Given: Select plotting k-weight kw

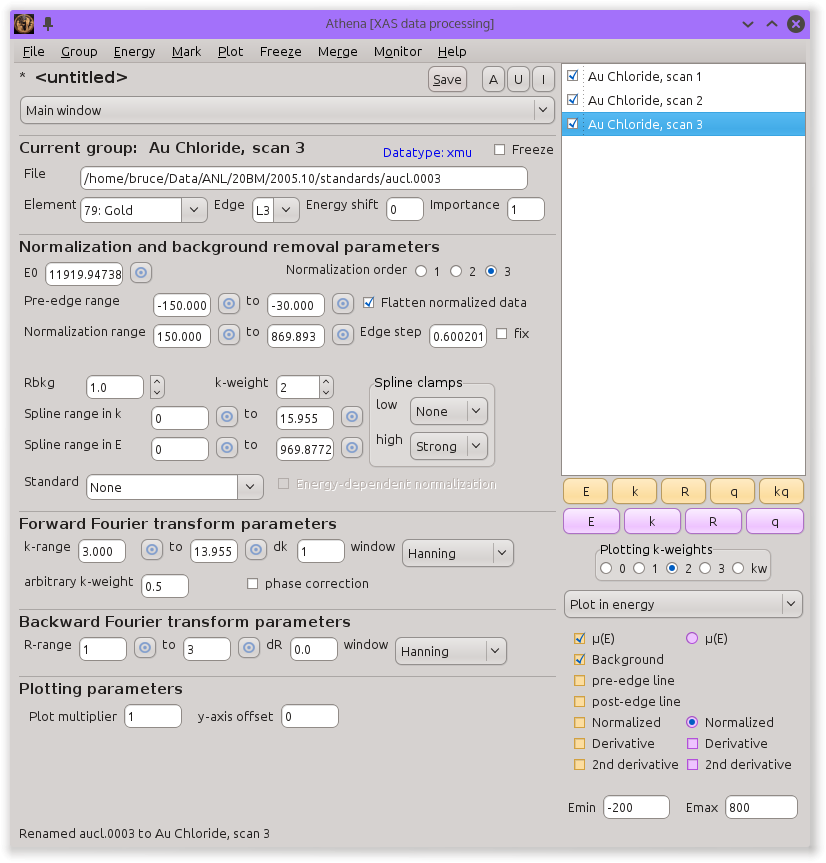Looking at the screenshot, I should click(x=738, y=569).
